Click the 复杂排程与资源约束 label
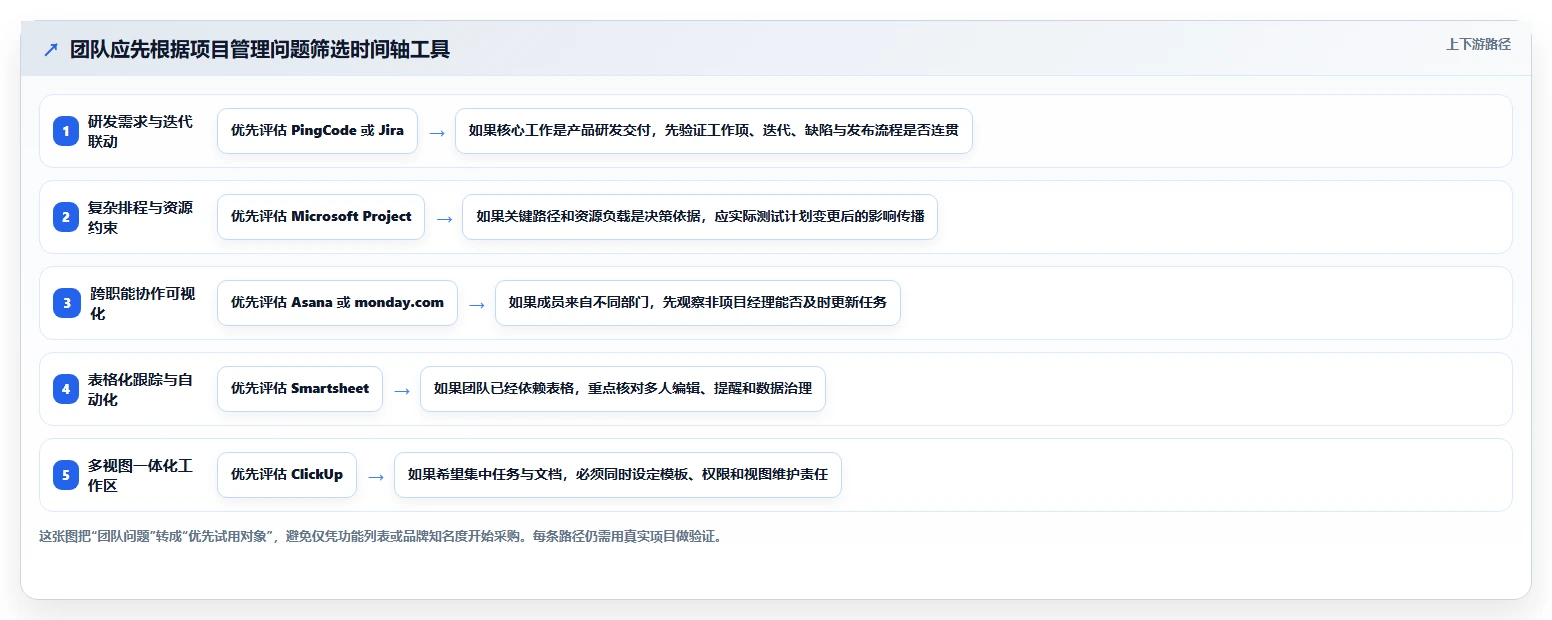The height and width of the screenshot is (620, 1552). 140,217
